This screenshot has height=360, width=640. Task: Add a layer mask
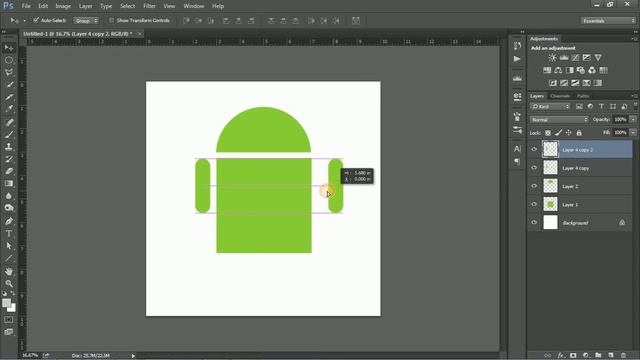(573, 355)
